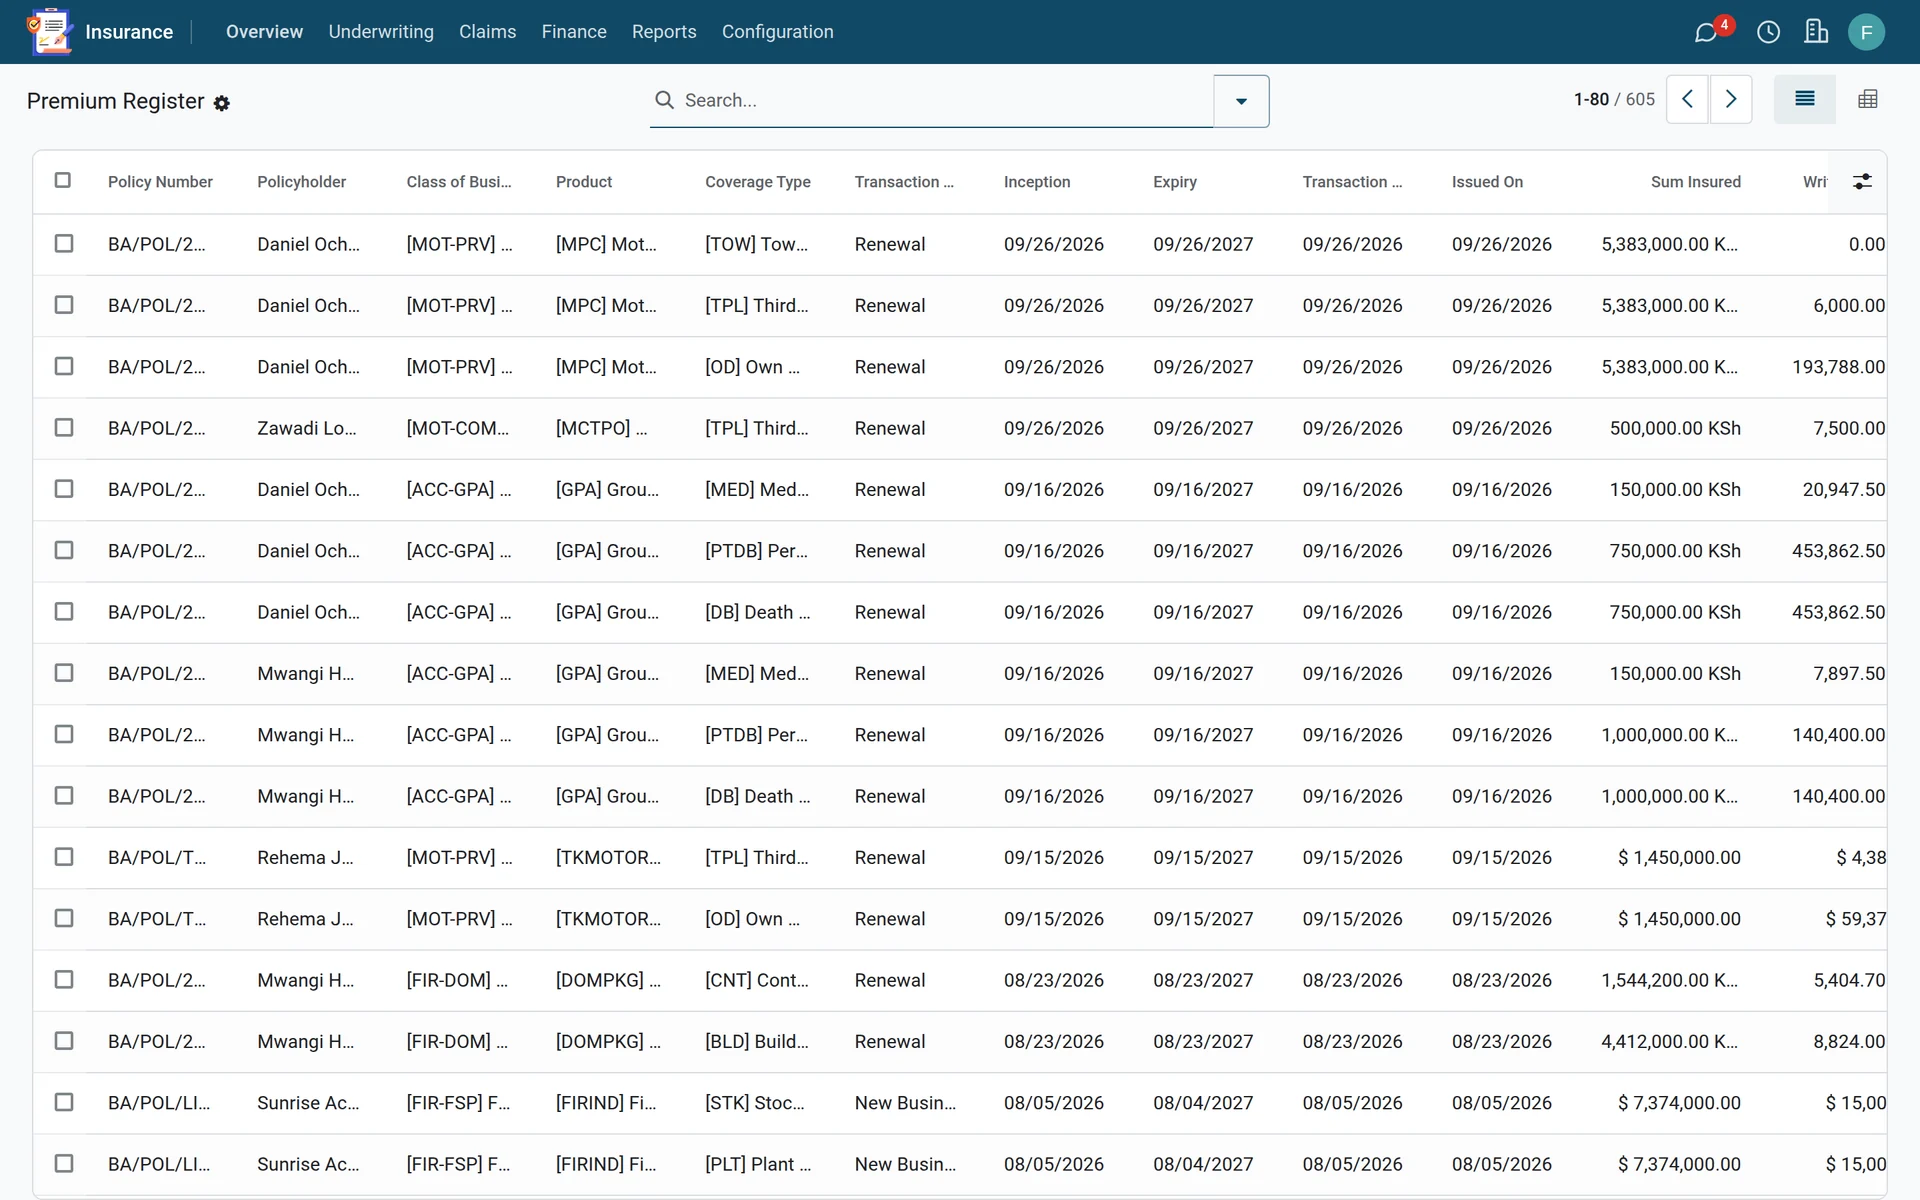Viewport: 1920px width, 1200px height.
Task: Open the Finance menu
Action: pyautogui.click(x=574, y=32)
